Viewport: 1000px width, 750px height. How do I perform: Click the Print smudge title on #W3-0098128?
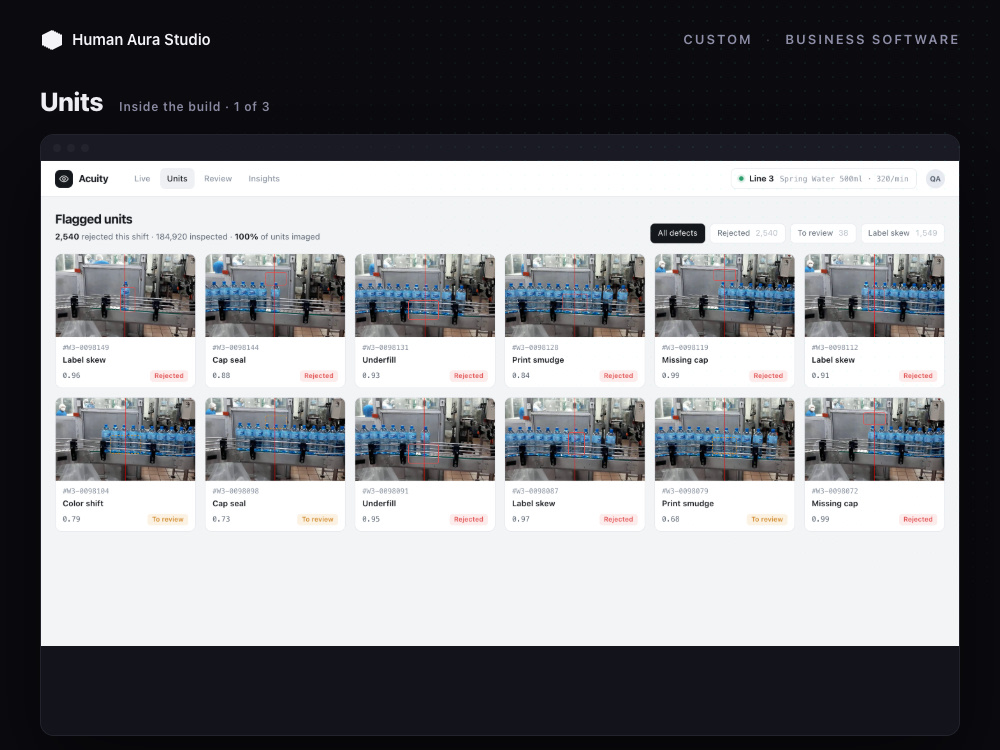pyautogui.click(x=538, y=360)
